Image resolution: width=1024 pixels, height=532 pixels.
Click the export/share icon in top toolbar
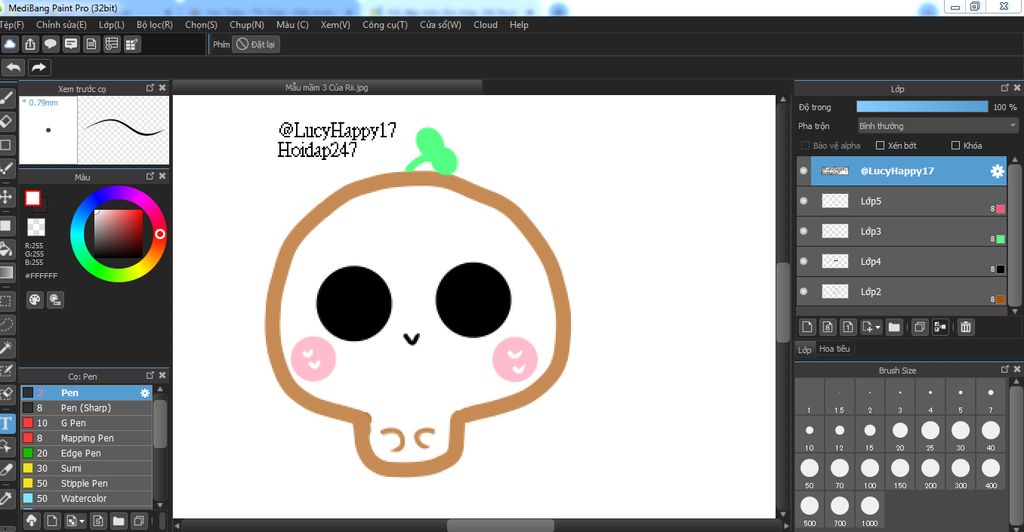30,44
